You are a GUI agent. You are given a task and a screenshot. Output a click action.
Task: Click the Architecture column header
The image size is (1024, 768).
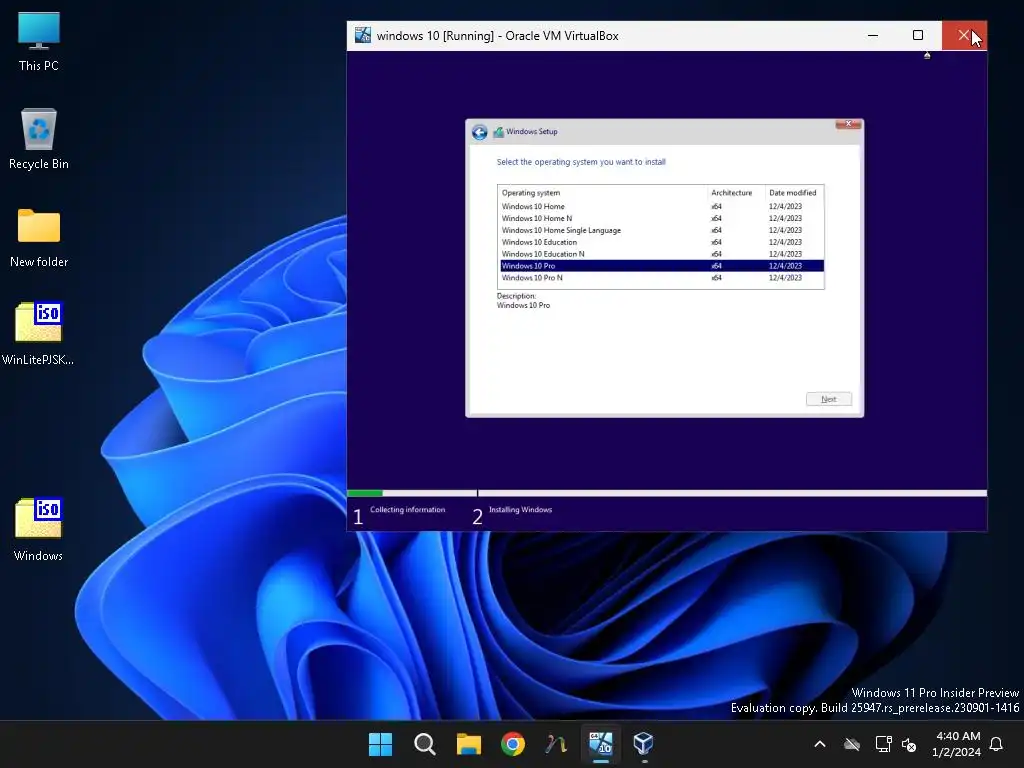pos(736,193)
